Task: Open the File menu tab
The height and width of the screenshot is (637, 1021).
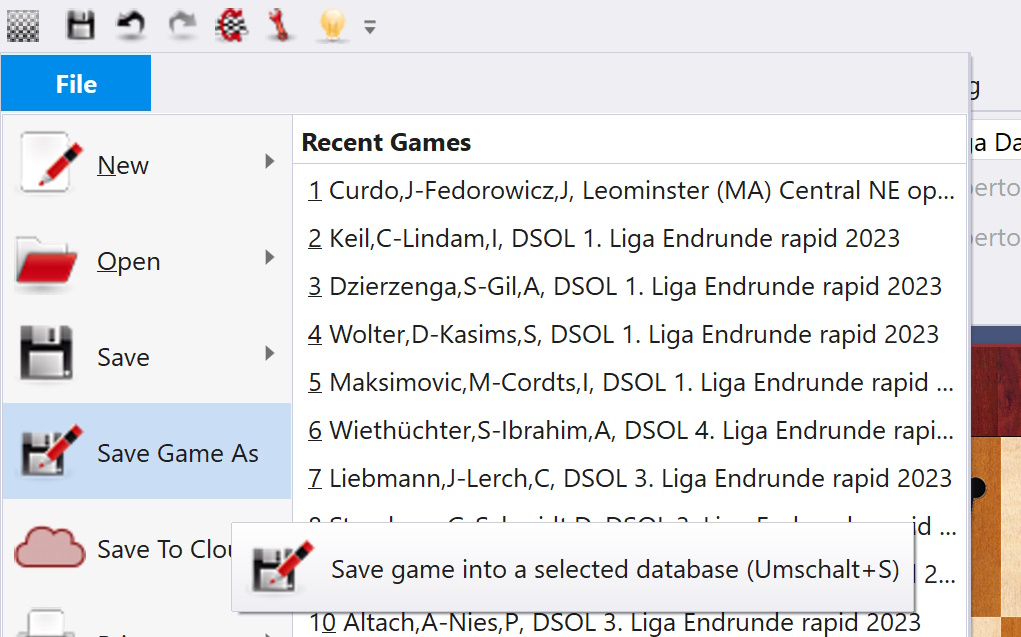Action: (75, 83)
